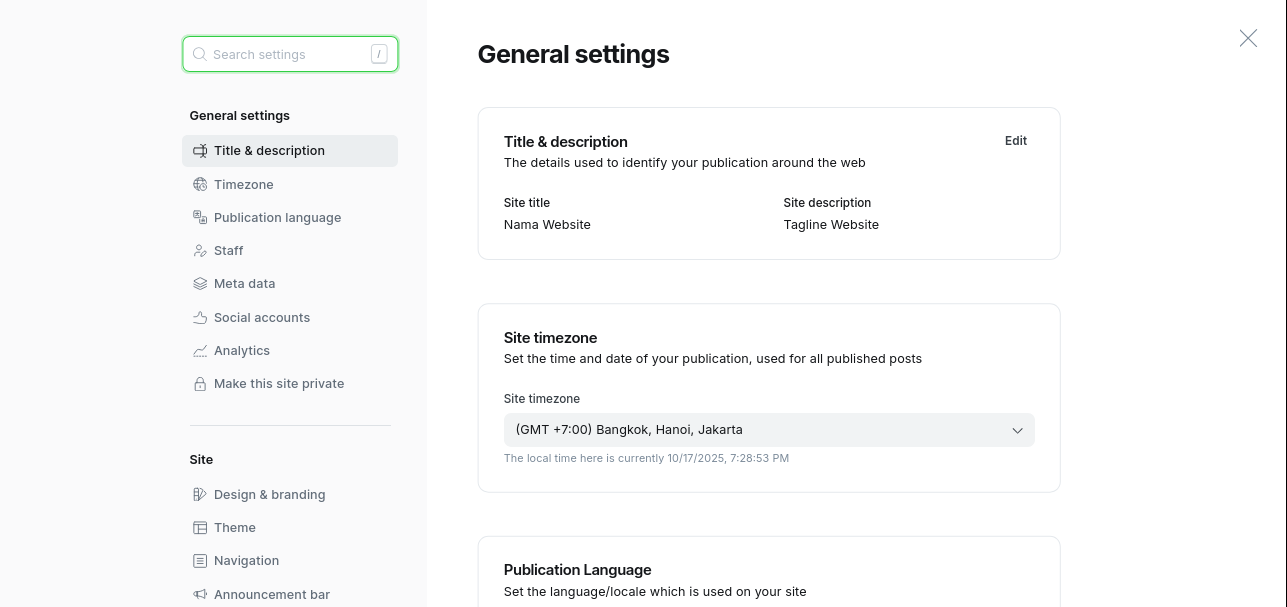Click the Navigation list icon
Viewport: 1287px width, 607px height.
coord(199,560)
